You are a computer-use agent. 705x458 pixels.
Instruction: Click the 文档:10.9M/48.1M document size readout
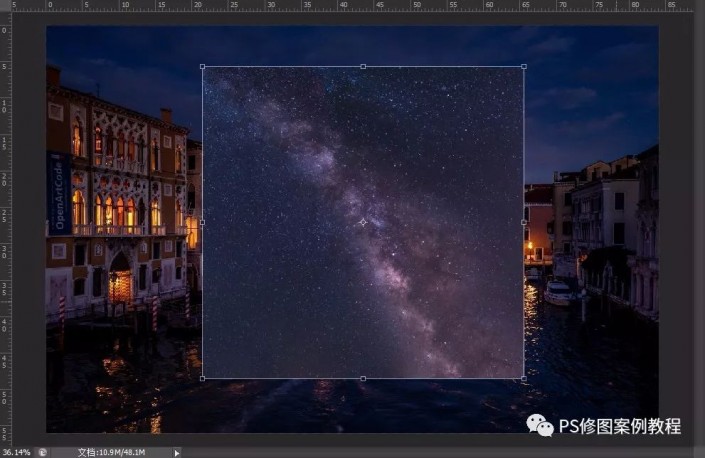pyautogui.click(x=112, y=453)
